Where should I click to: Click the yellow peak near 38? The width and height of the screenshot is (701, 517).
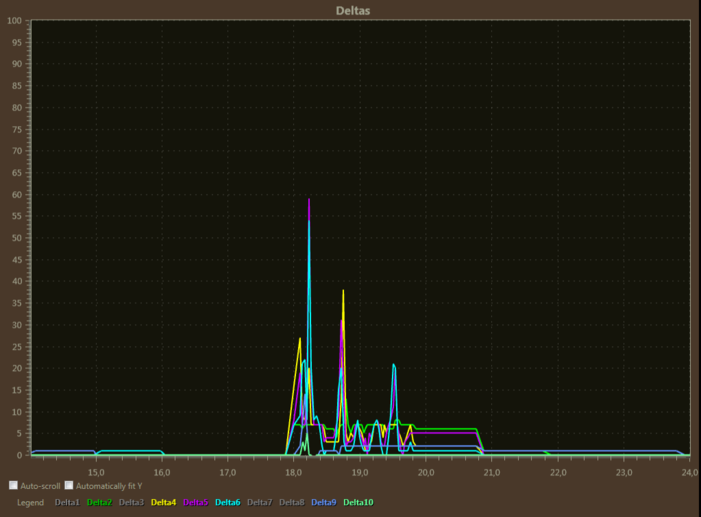click(343, 291)
